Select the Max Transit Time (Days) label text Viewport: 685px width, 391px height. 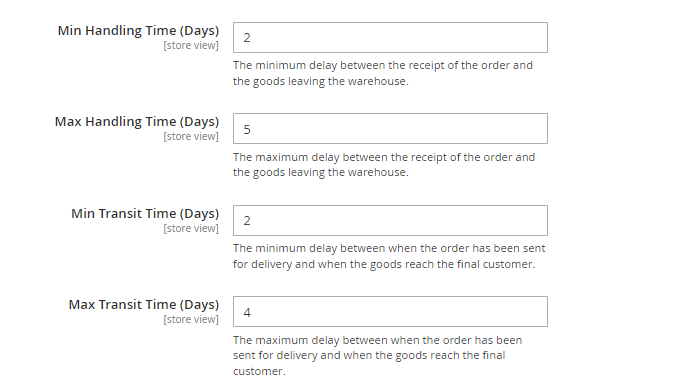144,304
